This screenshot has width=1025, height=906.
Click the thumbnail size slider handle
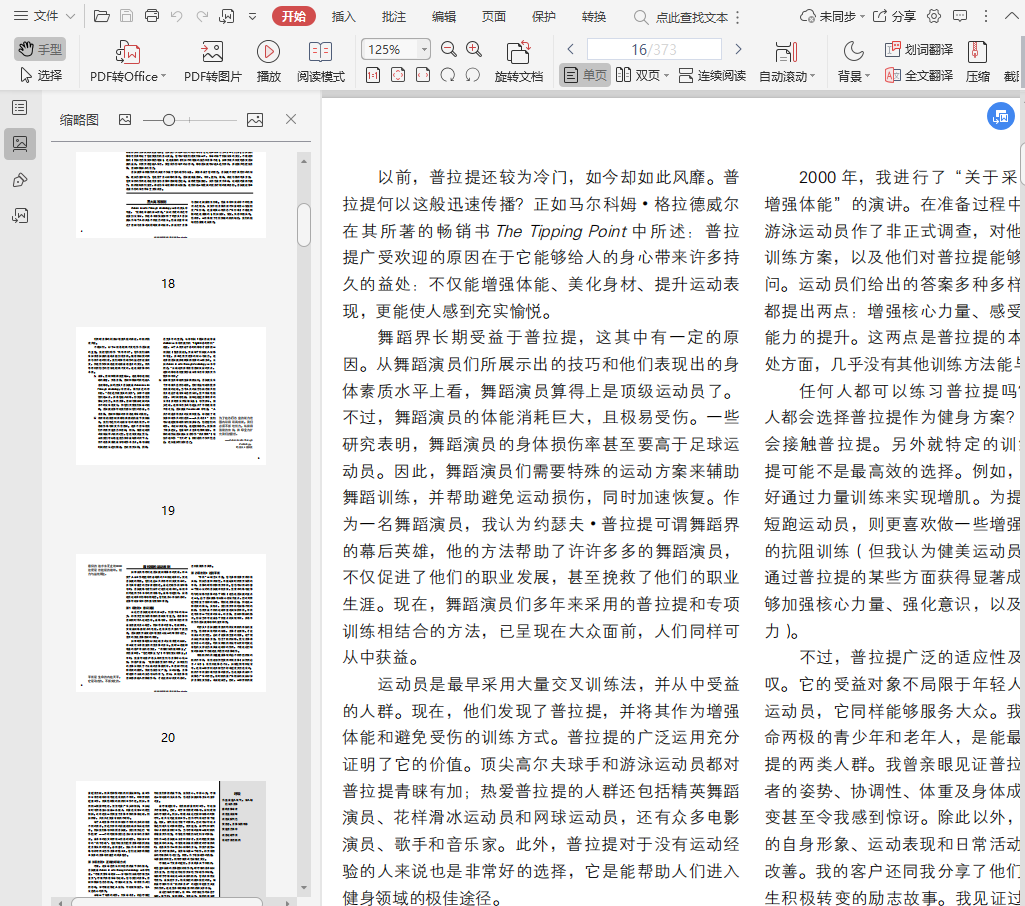point(169,120)
